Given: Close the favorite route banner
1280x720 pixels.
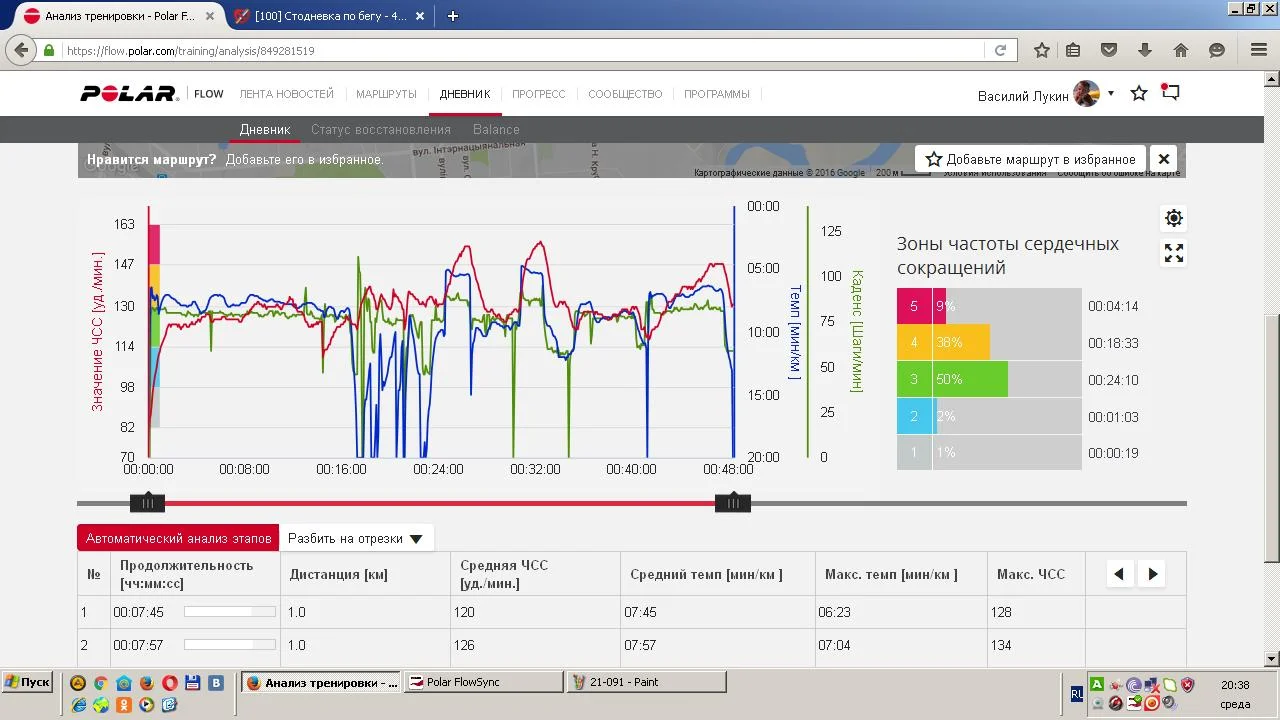Looking at the screenshot, I should click(1164, 159).
